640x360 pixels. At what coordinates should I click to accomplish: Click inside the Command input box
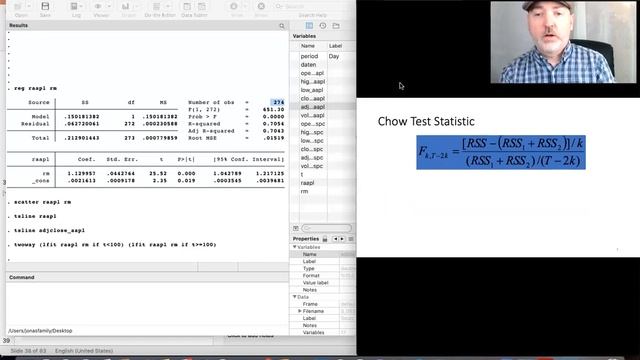147,304
